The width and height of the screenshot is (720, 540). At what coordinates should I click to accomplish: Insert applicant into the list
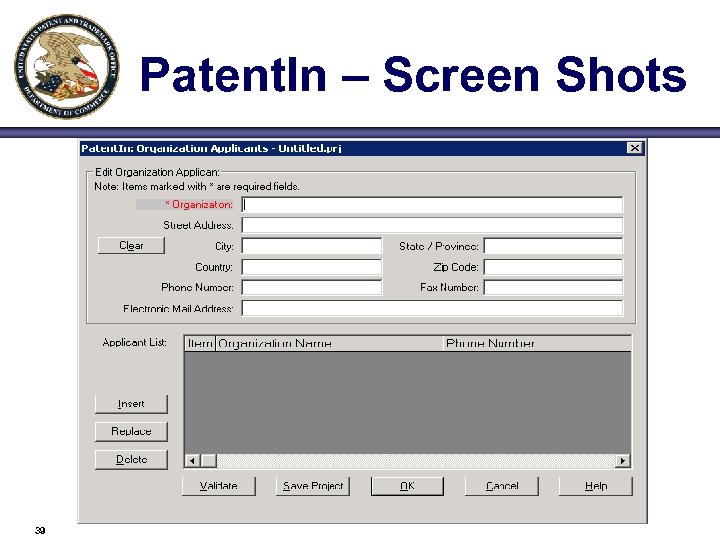coord(131,404)
